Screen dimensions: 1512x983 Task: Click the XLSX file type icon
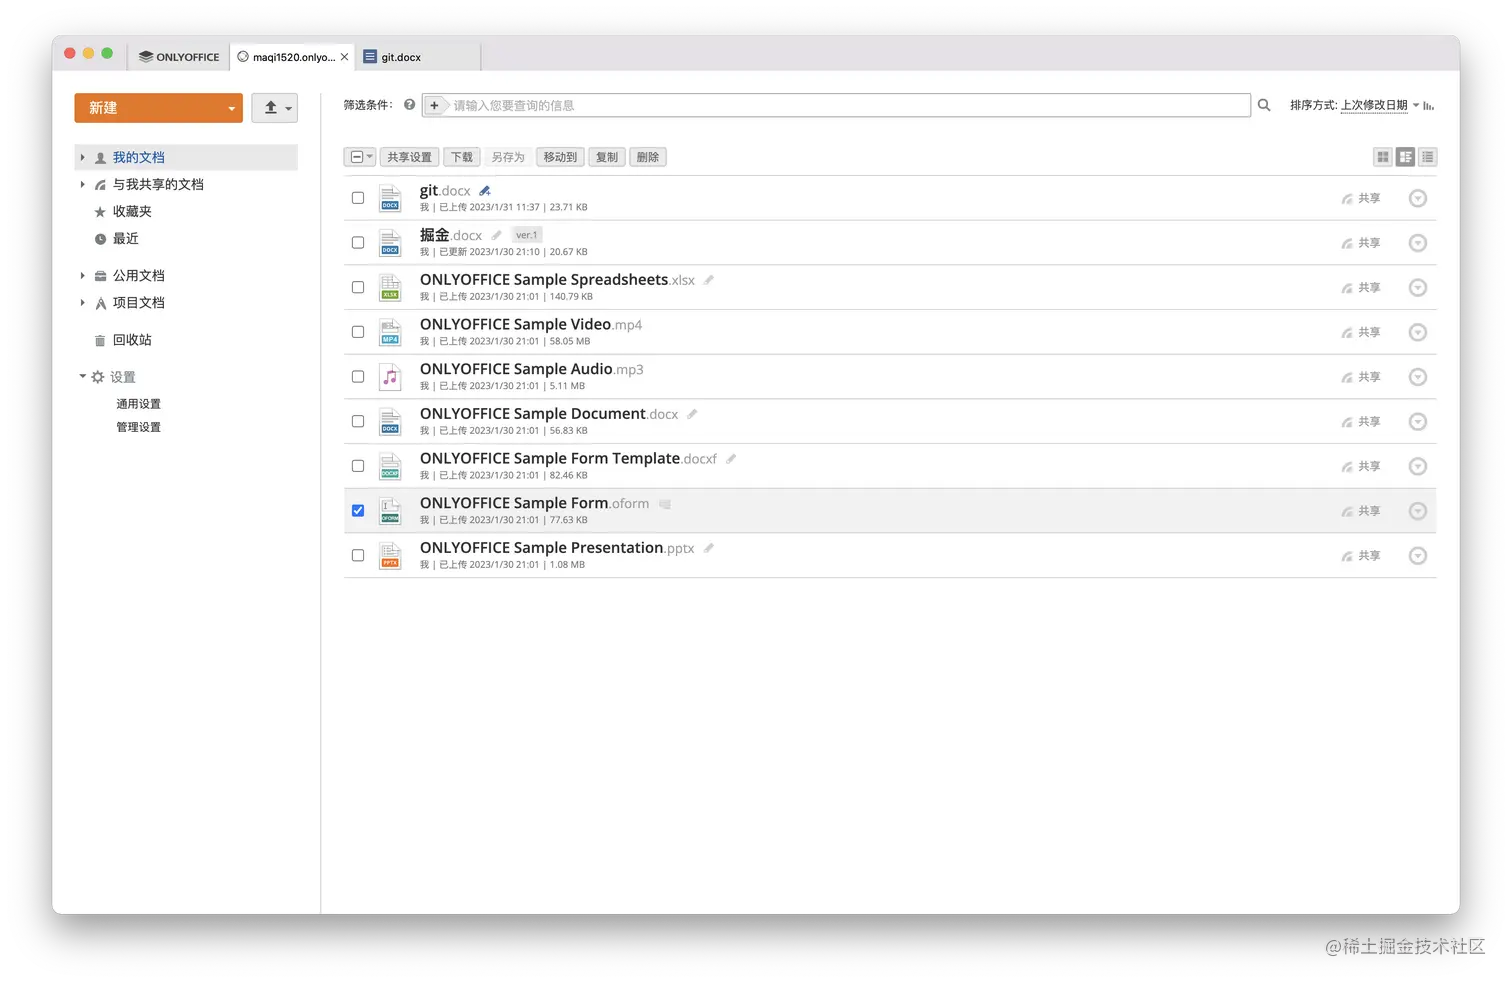point(390,288)
